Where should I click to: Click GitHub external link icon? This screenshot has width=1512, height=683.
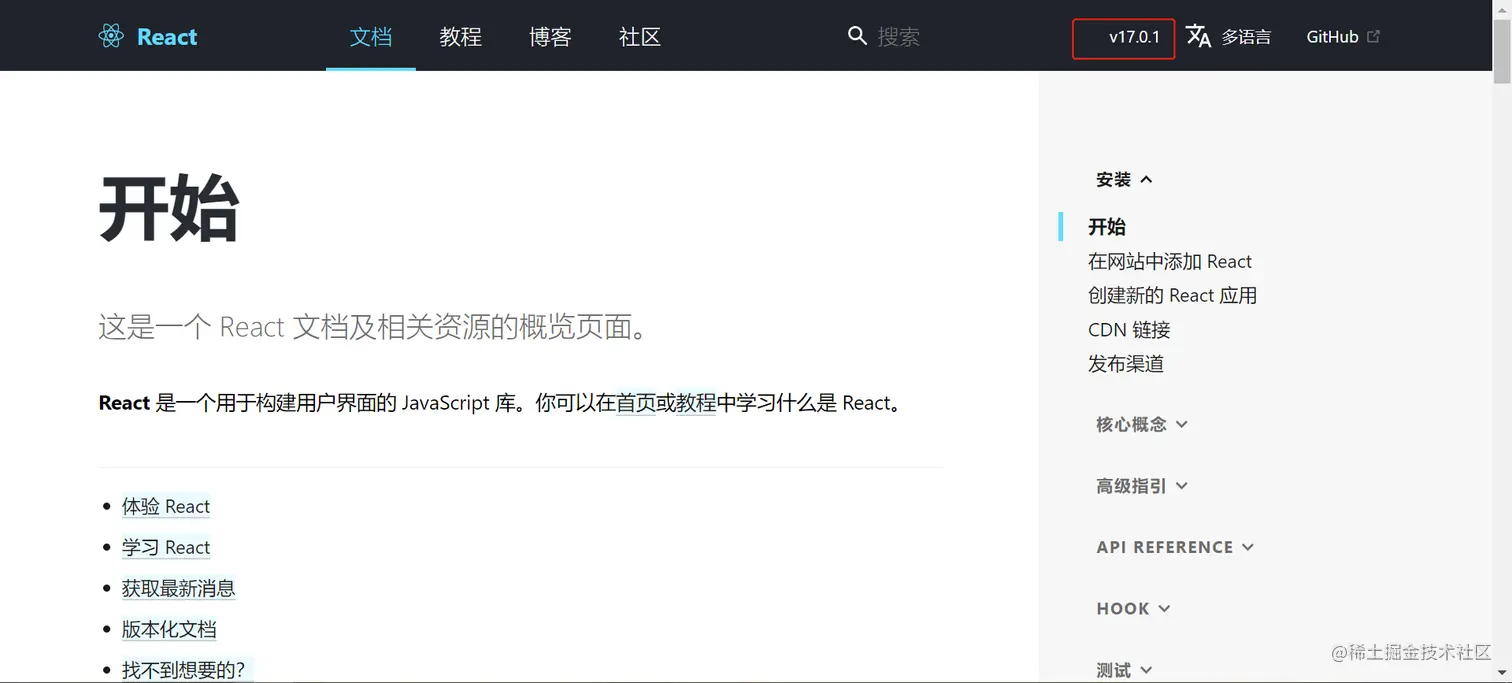(x=1374, y=36)
